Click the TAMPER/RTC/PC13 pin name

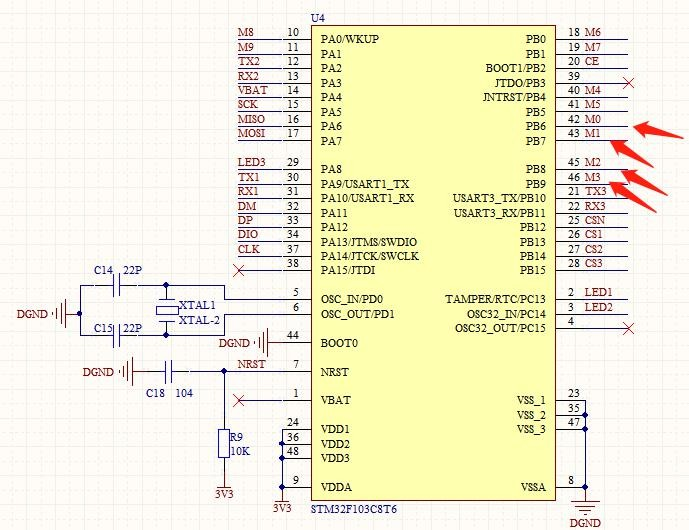click(x=495, y=299)
